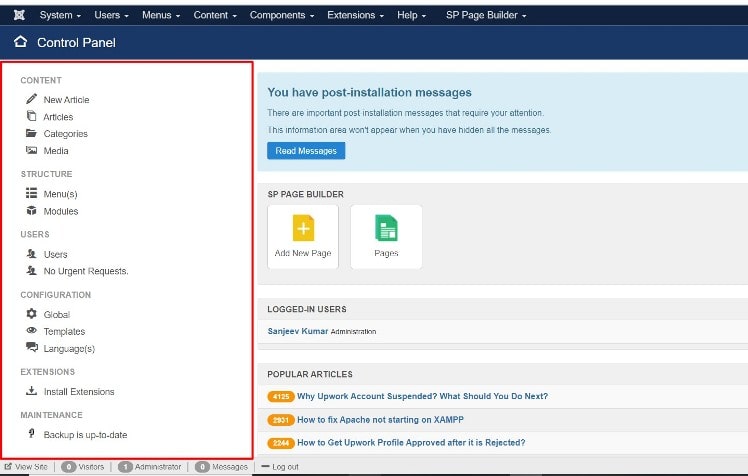Click the cube icon beside Modules
The width and height of the screenshot is (748, 476).
[x=31, y=210]
